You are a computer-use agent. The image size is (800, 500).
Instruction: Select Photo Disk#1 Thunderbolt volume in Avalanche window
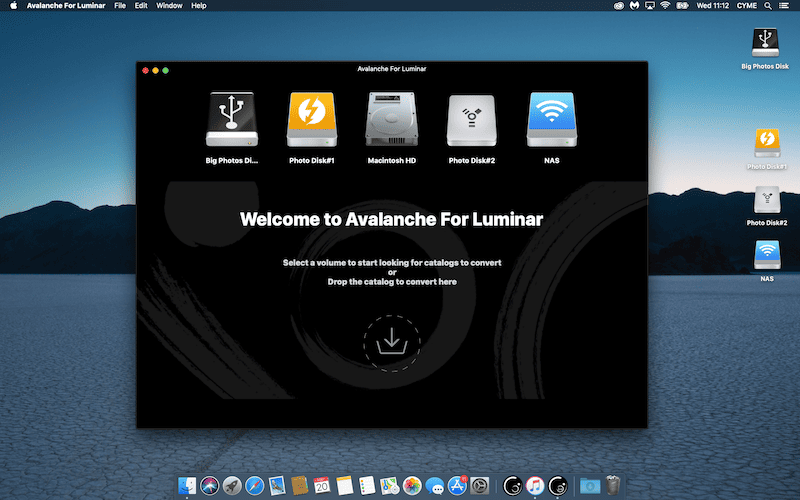point(312,119)
